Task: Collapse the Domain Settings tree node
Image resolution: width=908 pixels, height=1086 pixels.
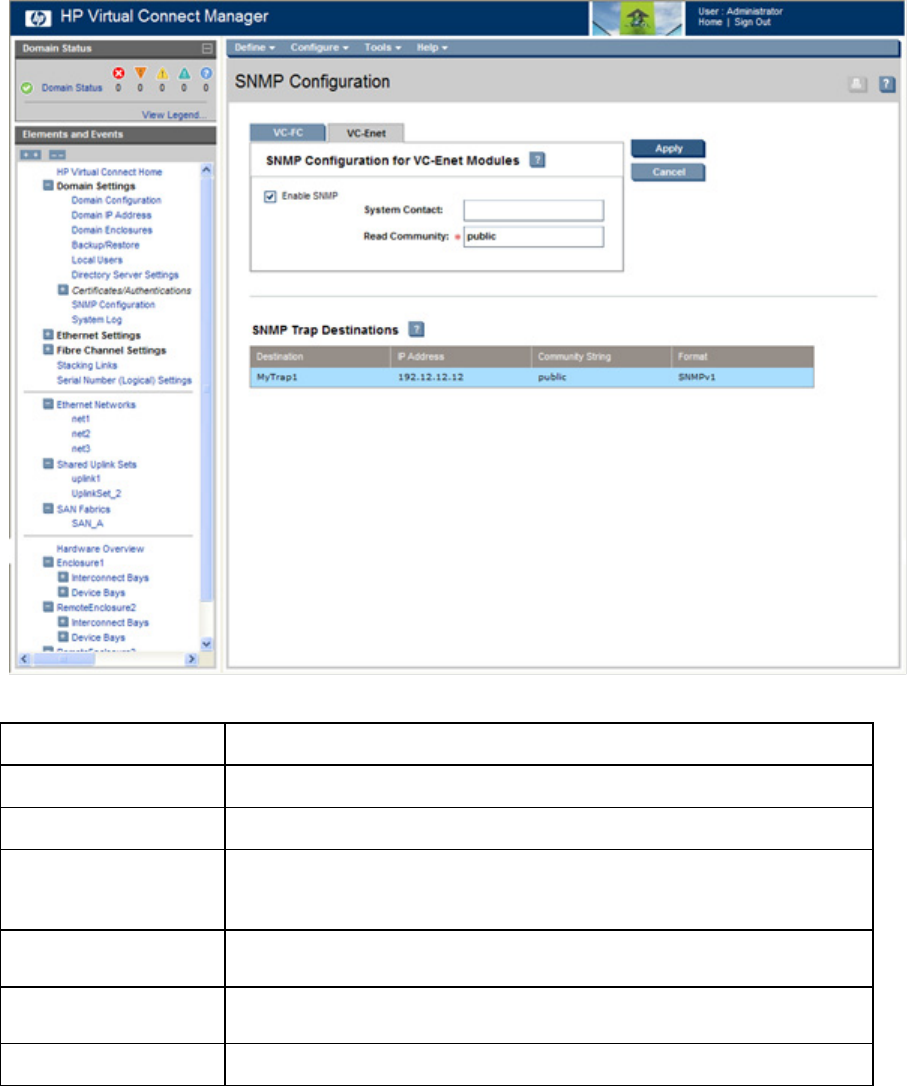Action: pyautogui.click(x=48, y=186)
